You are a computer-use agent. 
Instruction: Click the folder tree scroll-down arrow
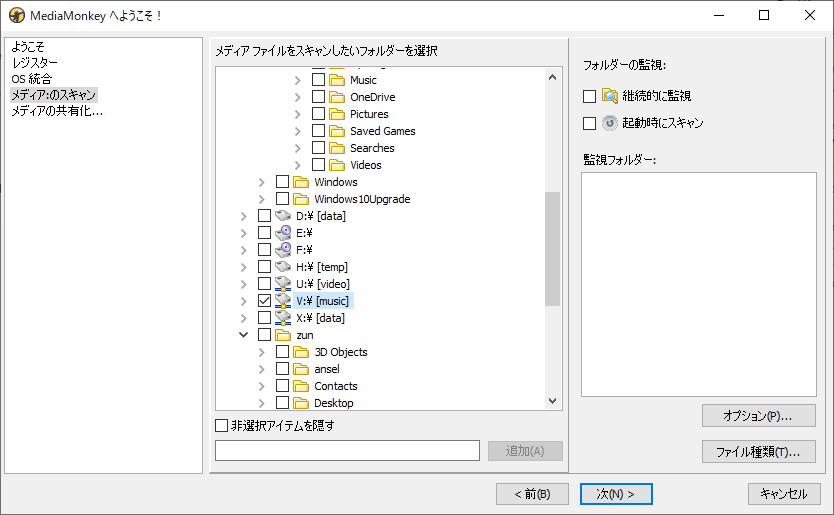pyautogui.click(x=552, y=401)
